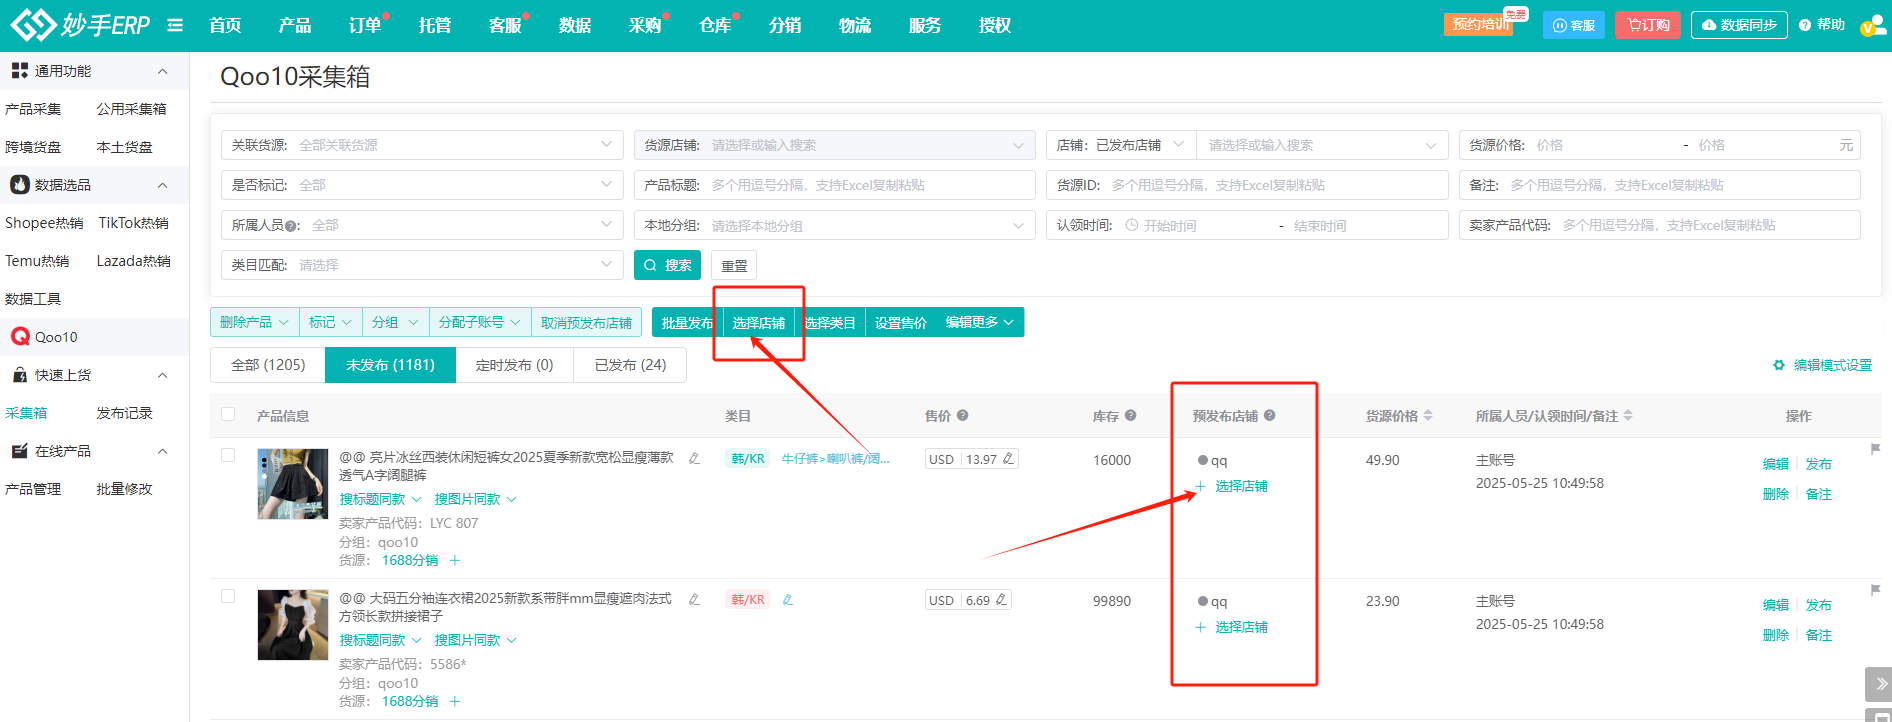Open the 类目匹配 dropdown
Screen dimensions: 1892x722
(422, 265)
